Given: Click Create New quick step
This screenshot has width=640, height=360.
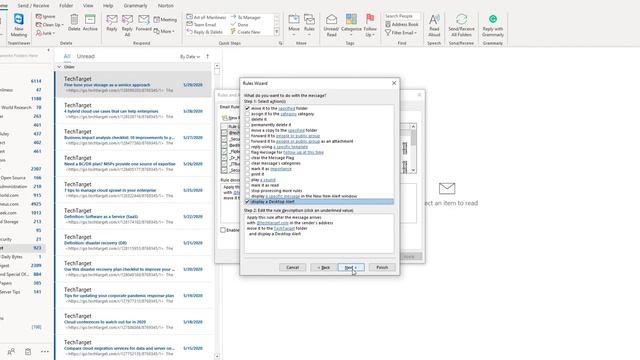Looking at the screenshot, I should [246, 32].
